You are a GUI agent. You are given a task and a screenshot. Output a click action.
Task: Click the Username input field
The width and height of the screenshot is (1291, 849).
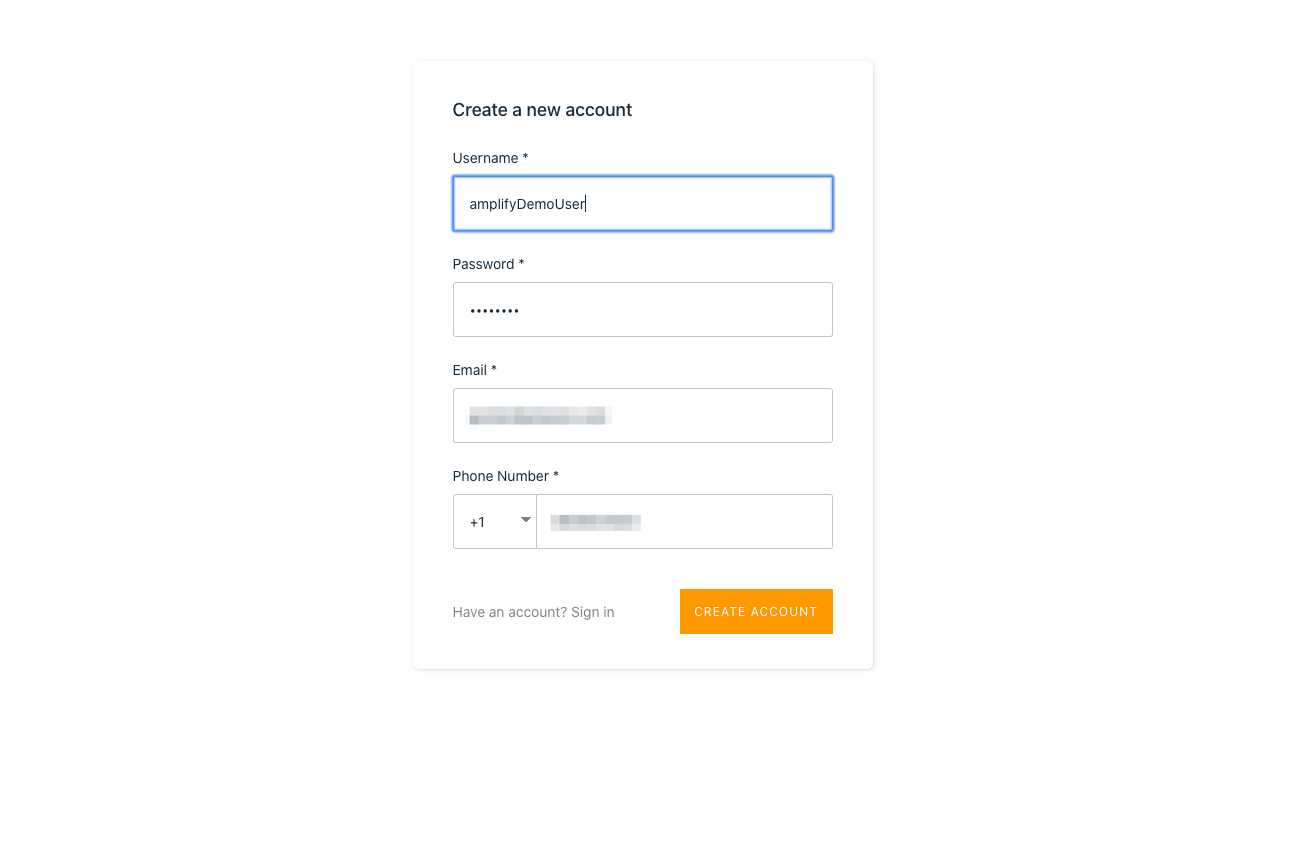point(700,204)
